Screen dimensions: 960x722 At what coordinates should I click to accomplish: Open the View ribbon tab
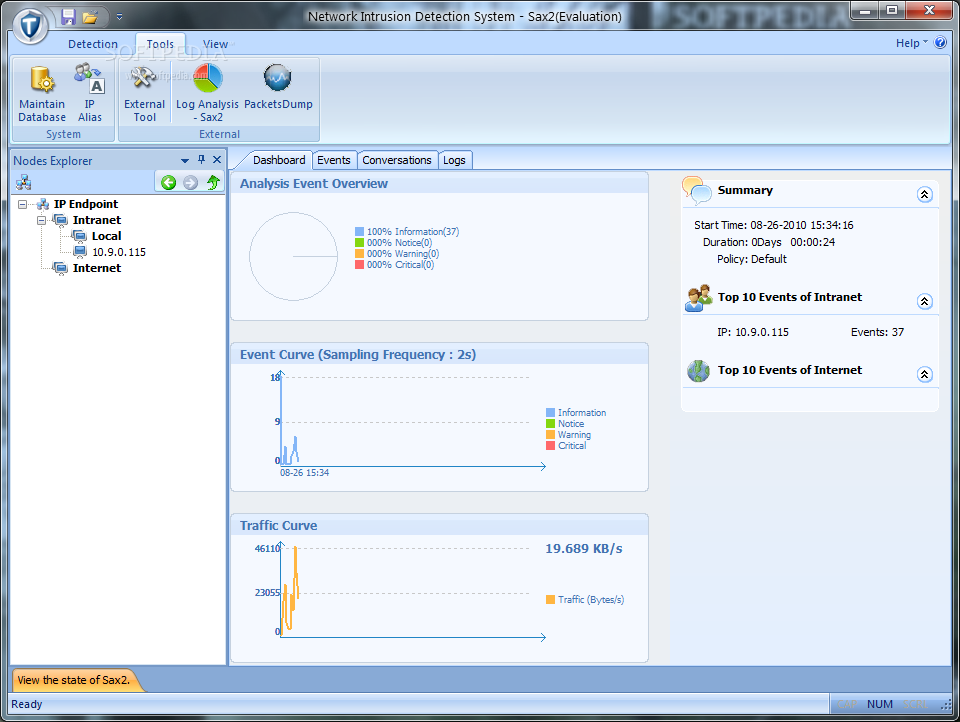pos(215,44)
